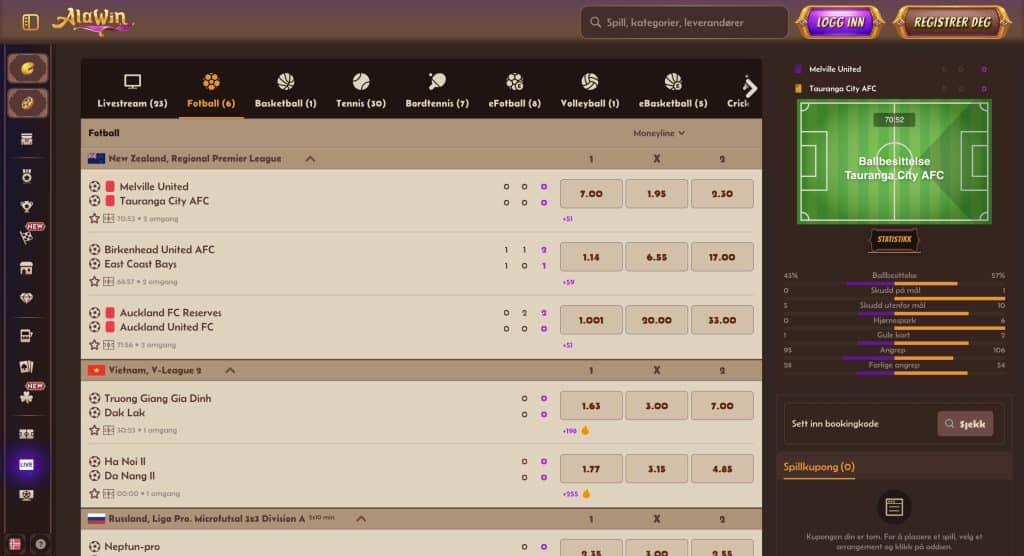Open the Melville United team name in the match list
The width and height of the screenshot is (1024, 556).
click(154, 186)
